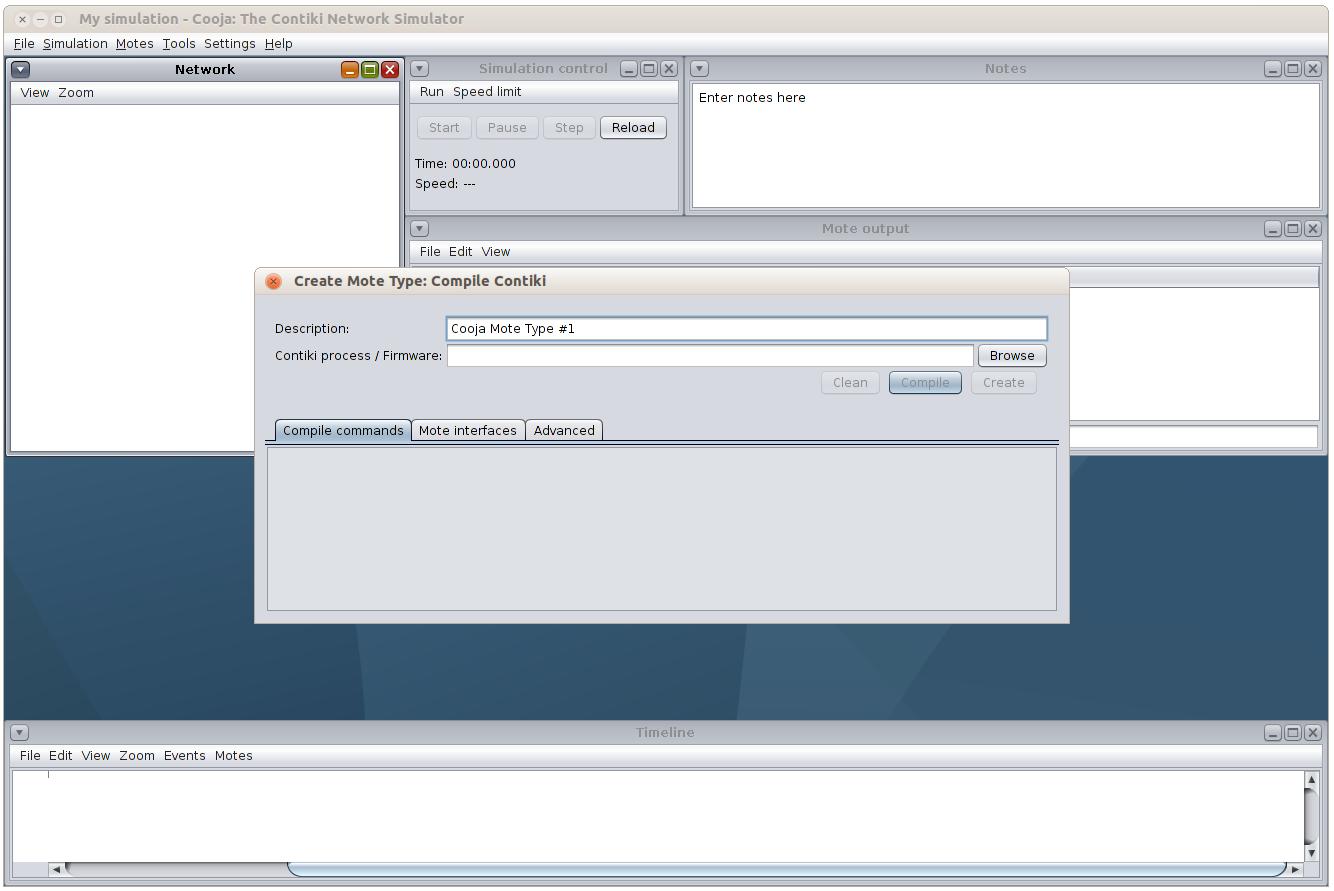
Task: Minimize the Timeline panel
Action: click(1273, 733)
